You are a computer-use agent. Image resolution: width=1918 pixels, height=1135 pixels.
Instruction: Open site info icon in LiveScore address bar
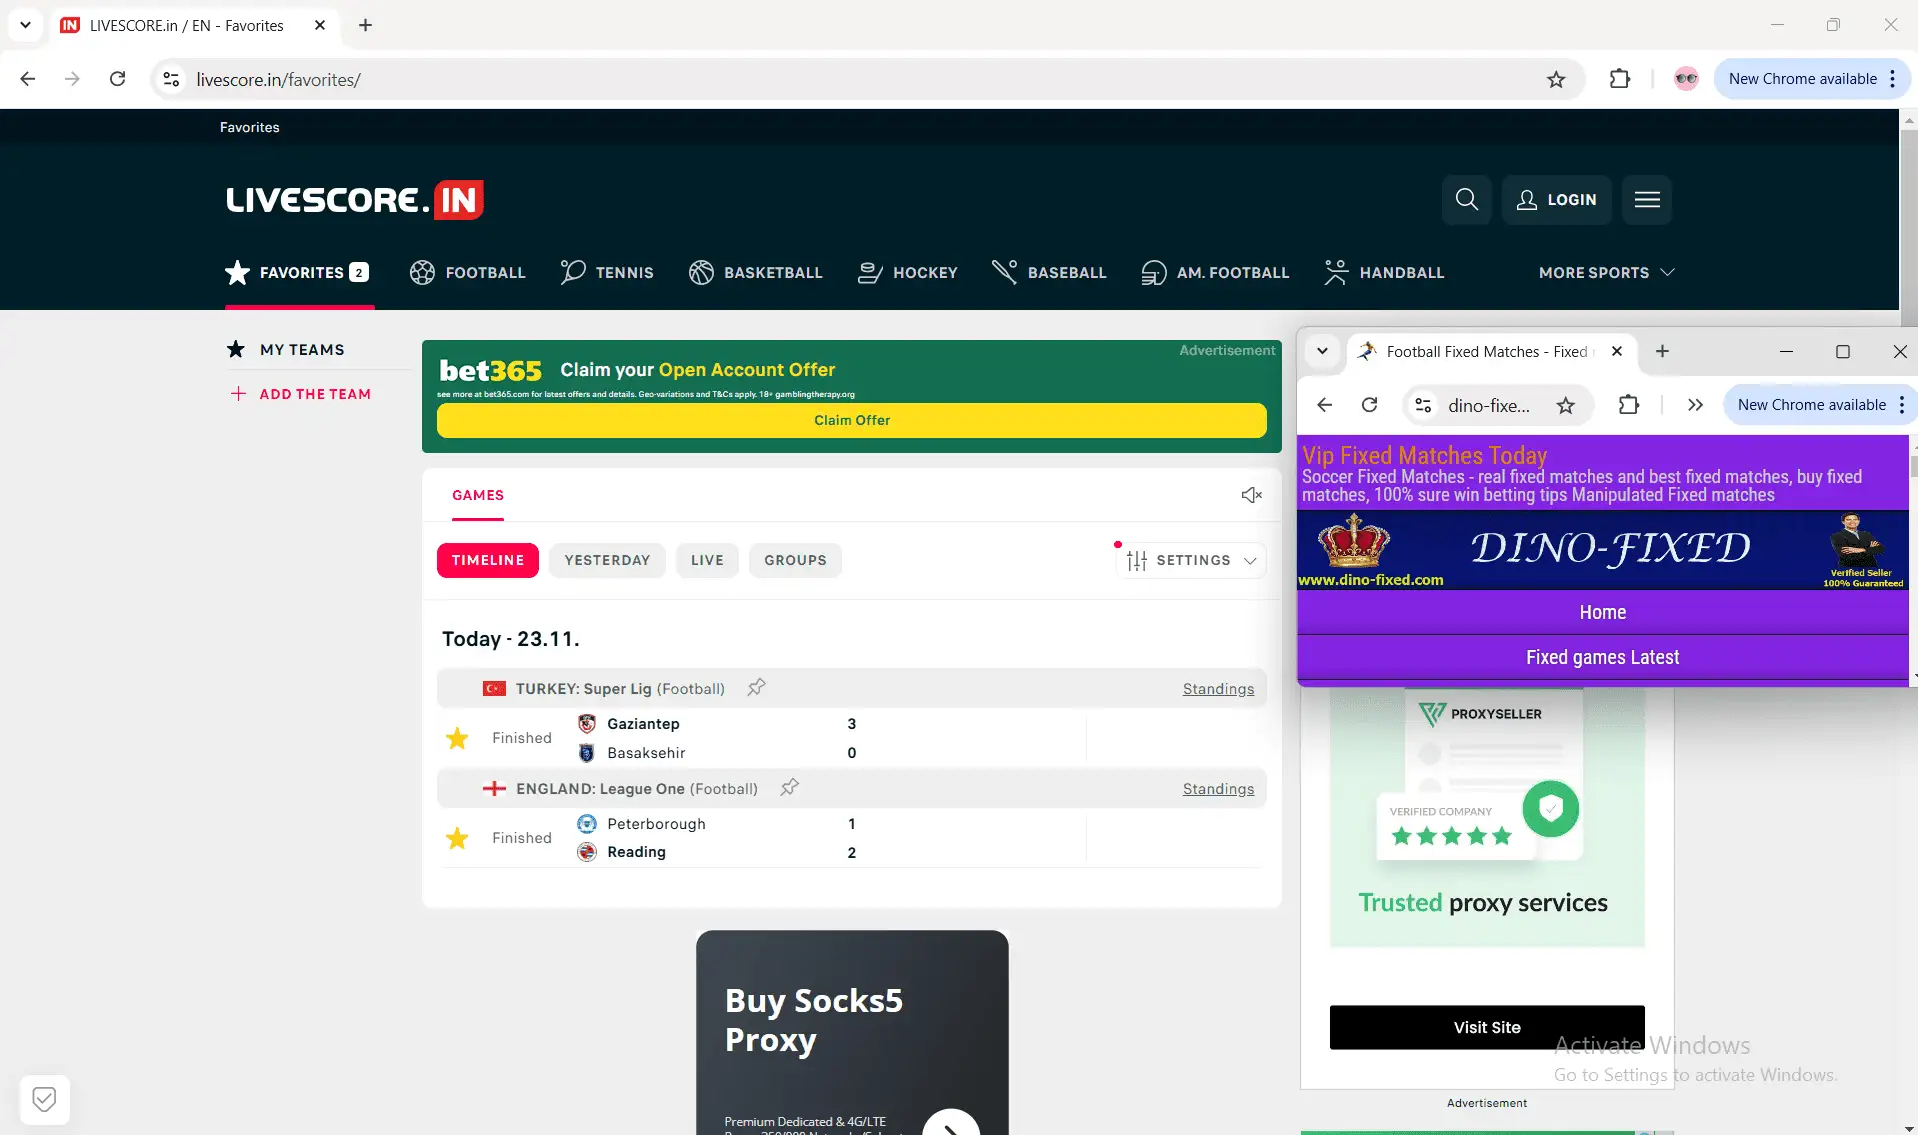(172, 79)
